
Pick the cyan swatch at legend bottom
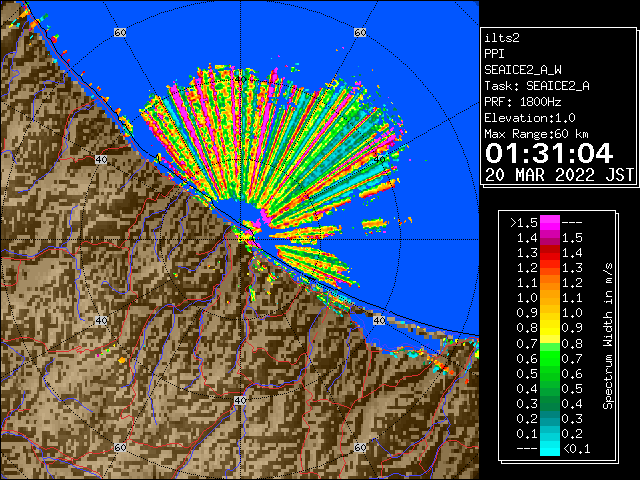(x=550, y=448)
